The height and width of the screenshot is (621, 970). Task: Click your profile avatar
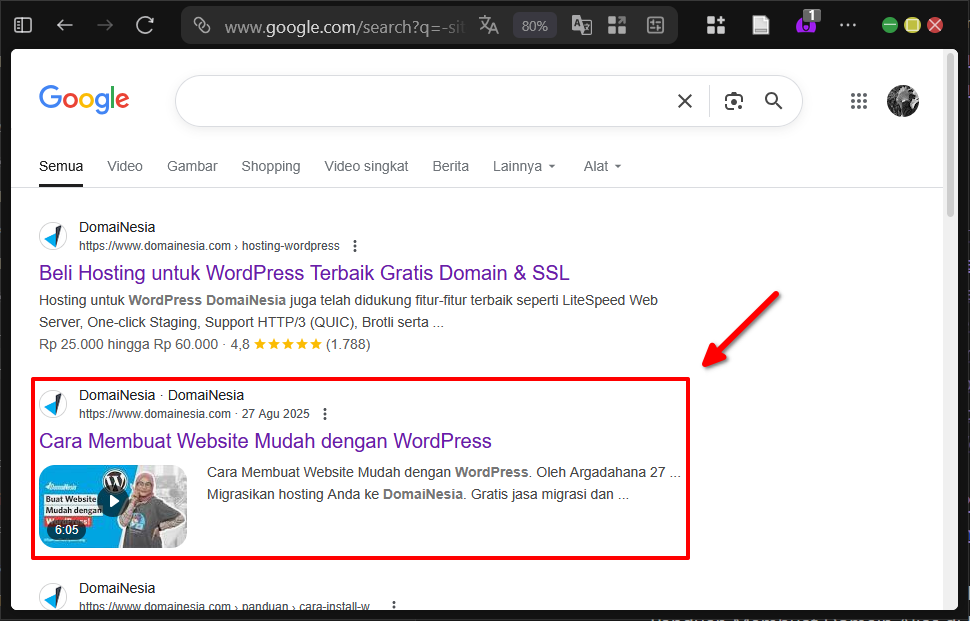pyautogui.click(x=902, y=101)
